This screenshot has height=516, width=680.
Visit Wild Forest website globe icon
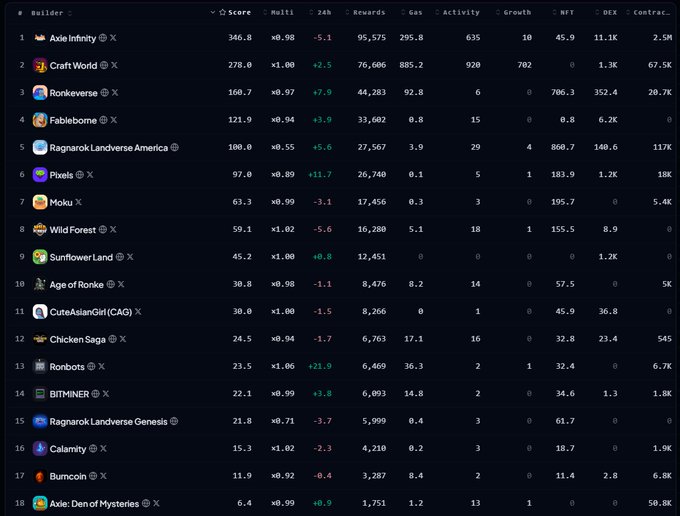pyautogui.click(x=103, y=229)
